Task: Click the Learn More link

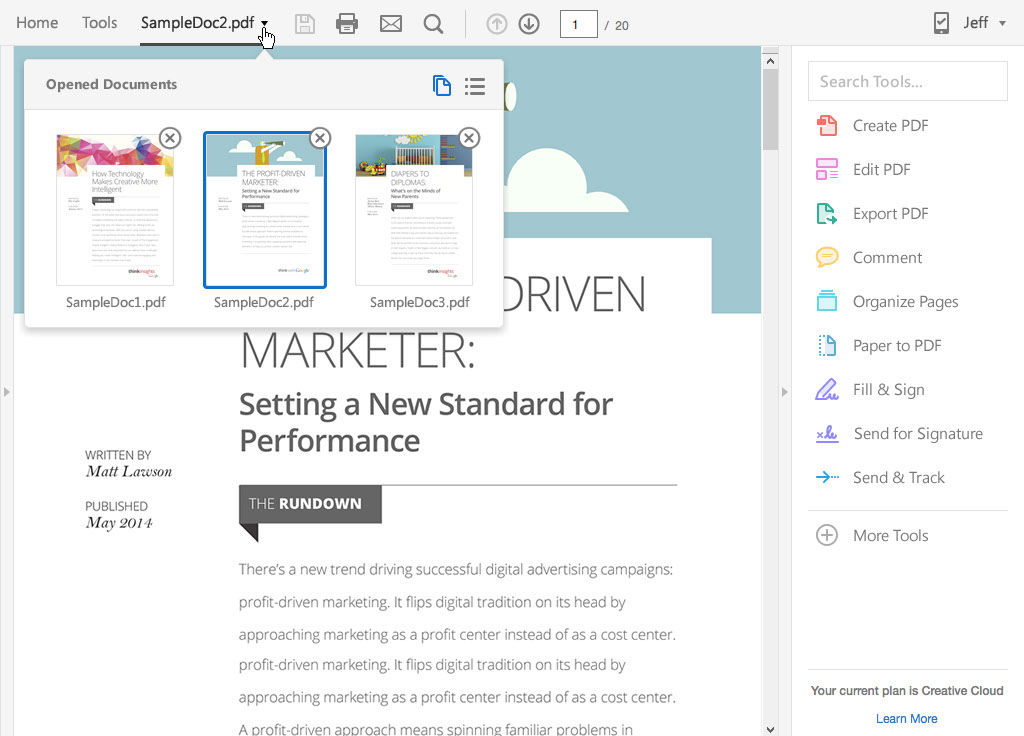Action: (906, 718)
